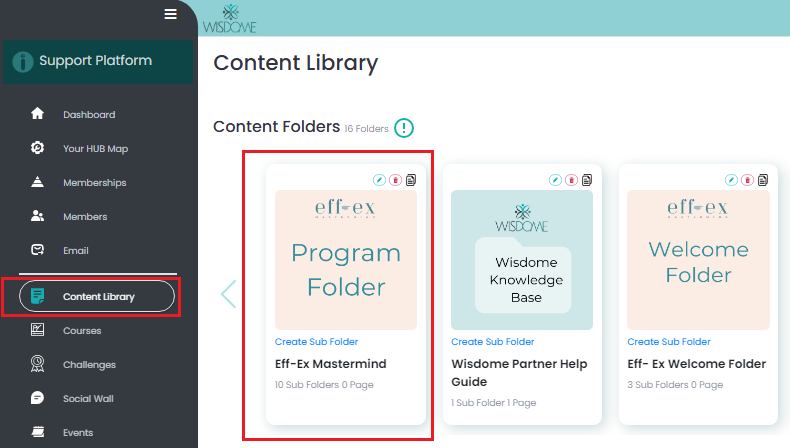The height and width of the screenshot is (448, 790).
Task: Click '3 Sub Folders 0 Page' text
Action: pyautogui.click(x=675, y=385)
